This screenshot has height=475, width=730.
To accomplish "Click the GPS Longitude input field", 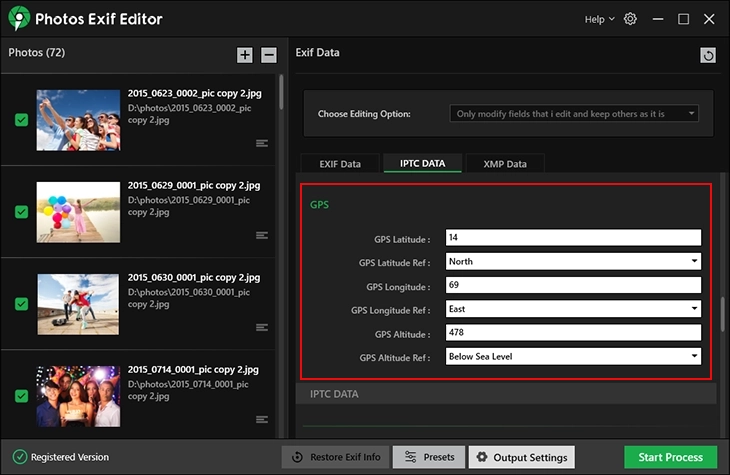I will (574, 286).
